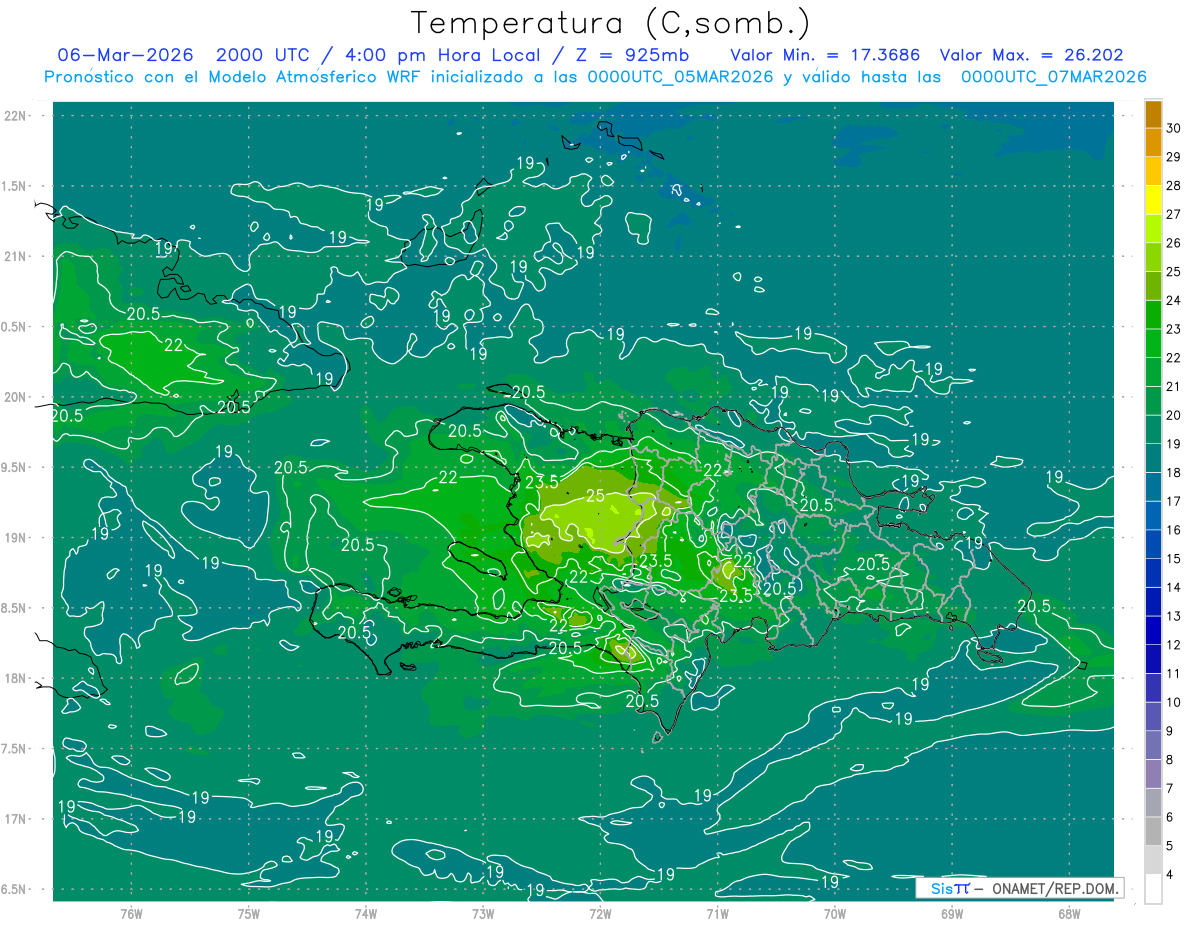Click the color scale value 30
The width and height of the screenshot is (1200, 927).
1174,128
